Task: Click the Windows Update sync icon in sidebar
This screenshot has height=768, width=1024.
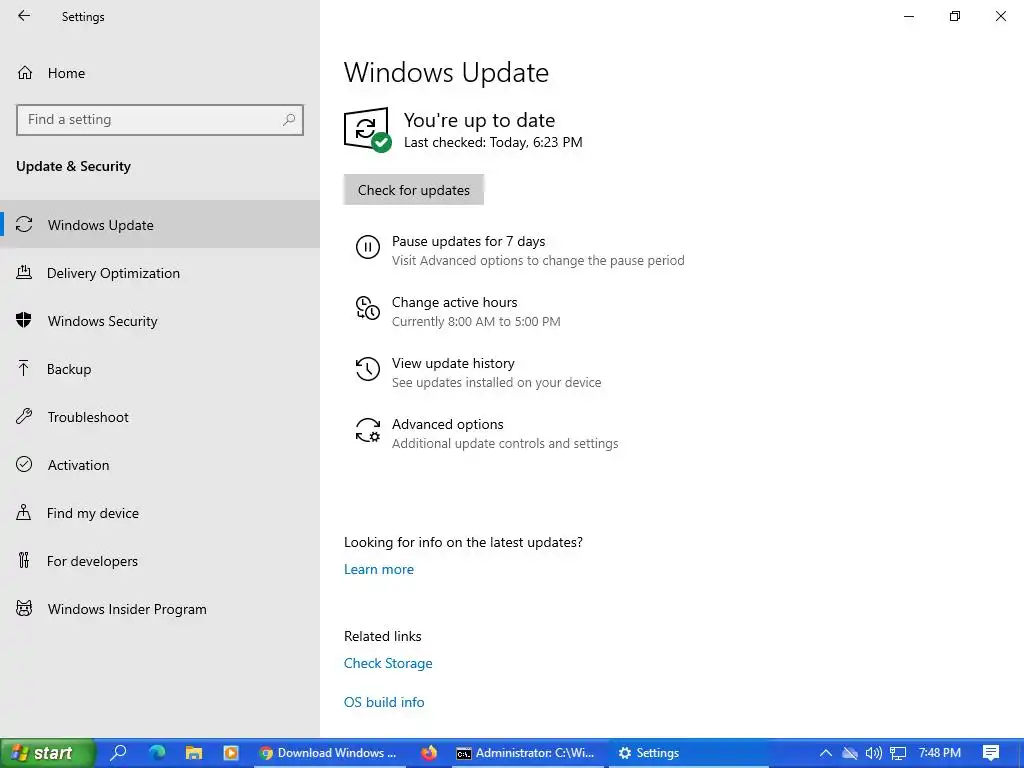Action: 24,225
